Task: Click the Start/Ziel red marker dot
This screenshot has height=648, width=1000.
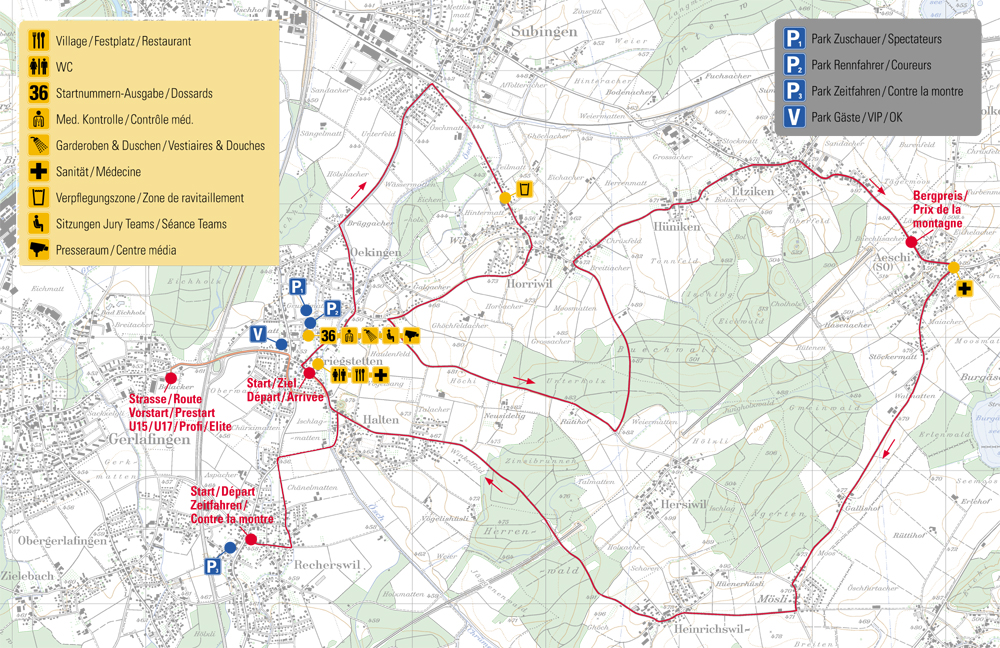Action: pos(310,374)
